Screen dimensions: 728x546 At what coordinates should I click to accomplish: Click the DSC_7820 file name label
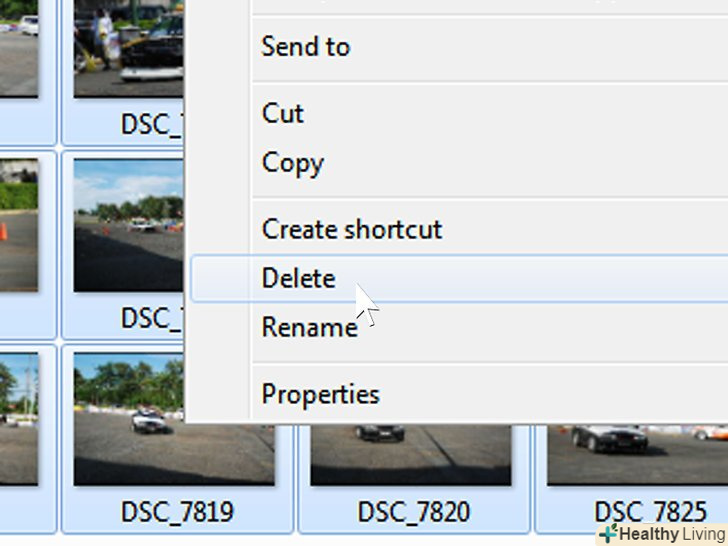pos(413,513)
